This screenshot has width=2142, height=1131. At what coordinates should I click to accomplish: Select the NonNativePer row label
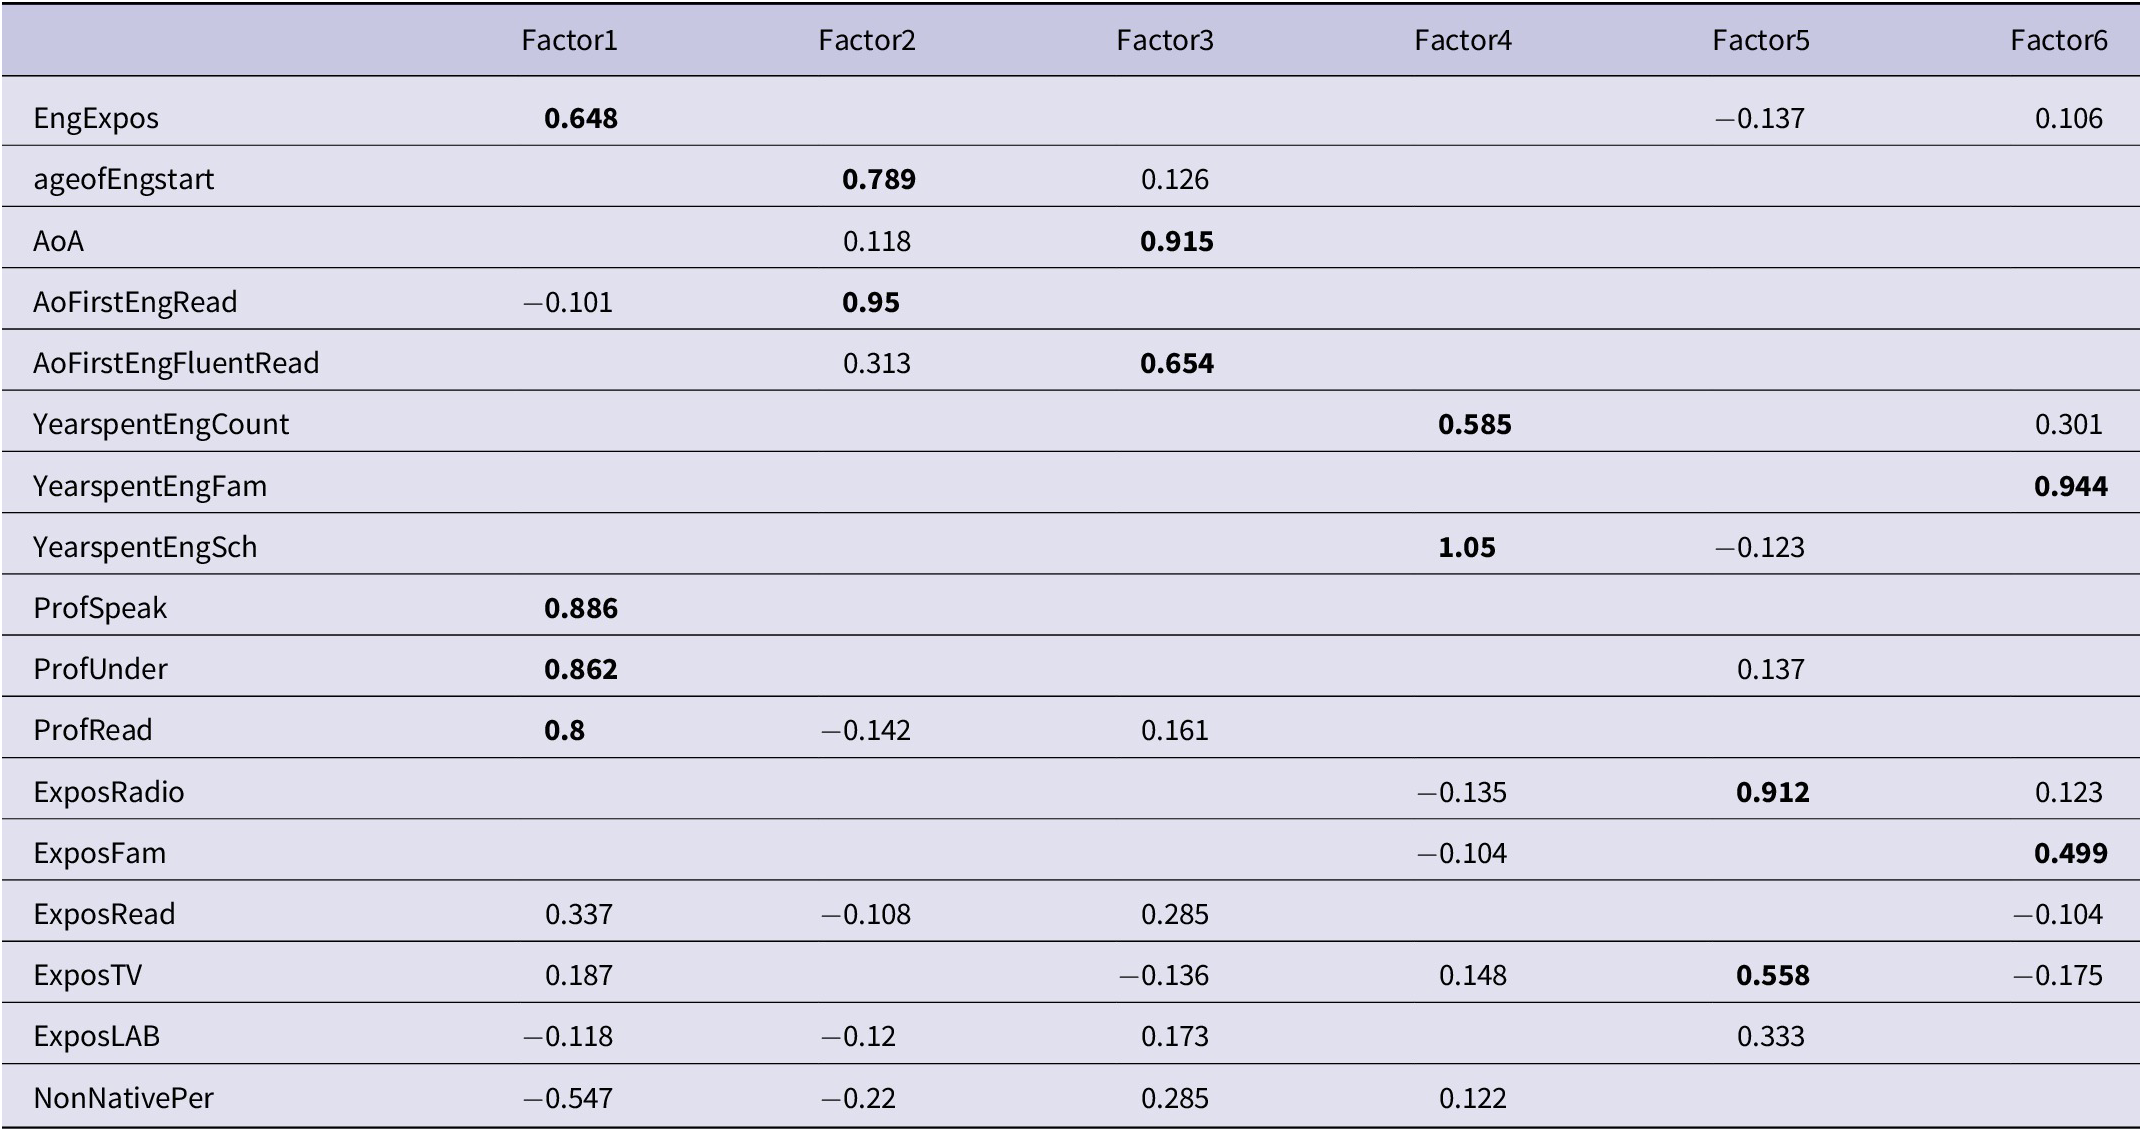(x=123, y=1098)
